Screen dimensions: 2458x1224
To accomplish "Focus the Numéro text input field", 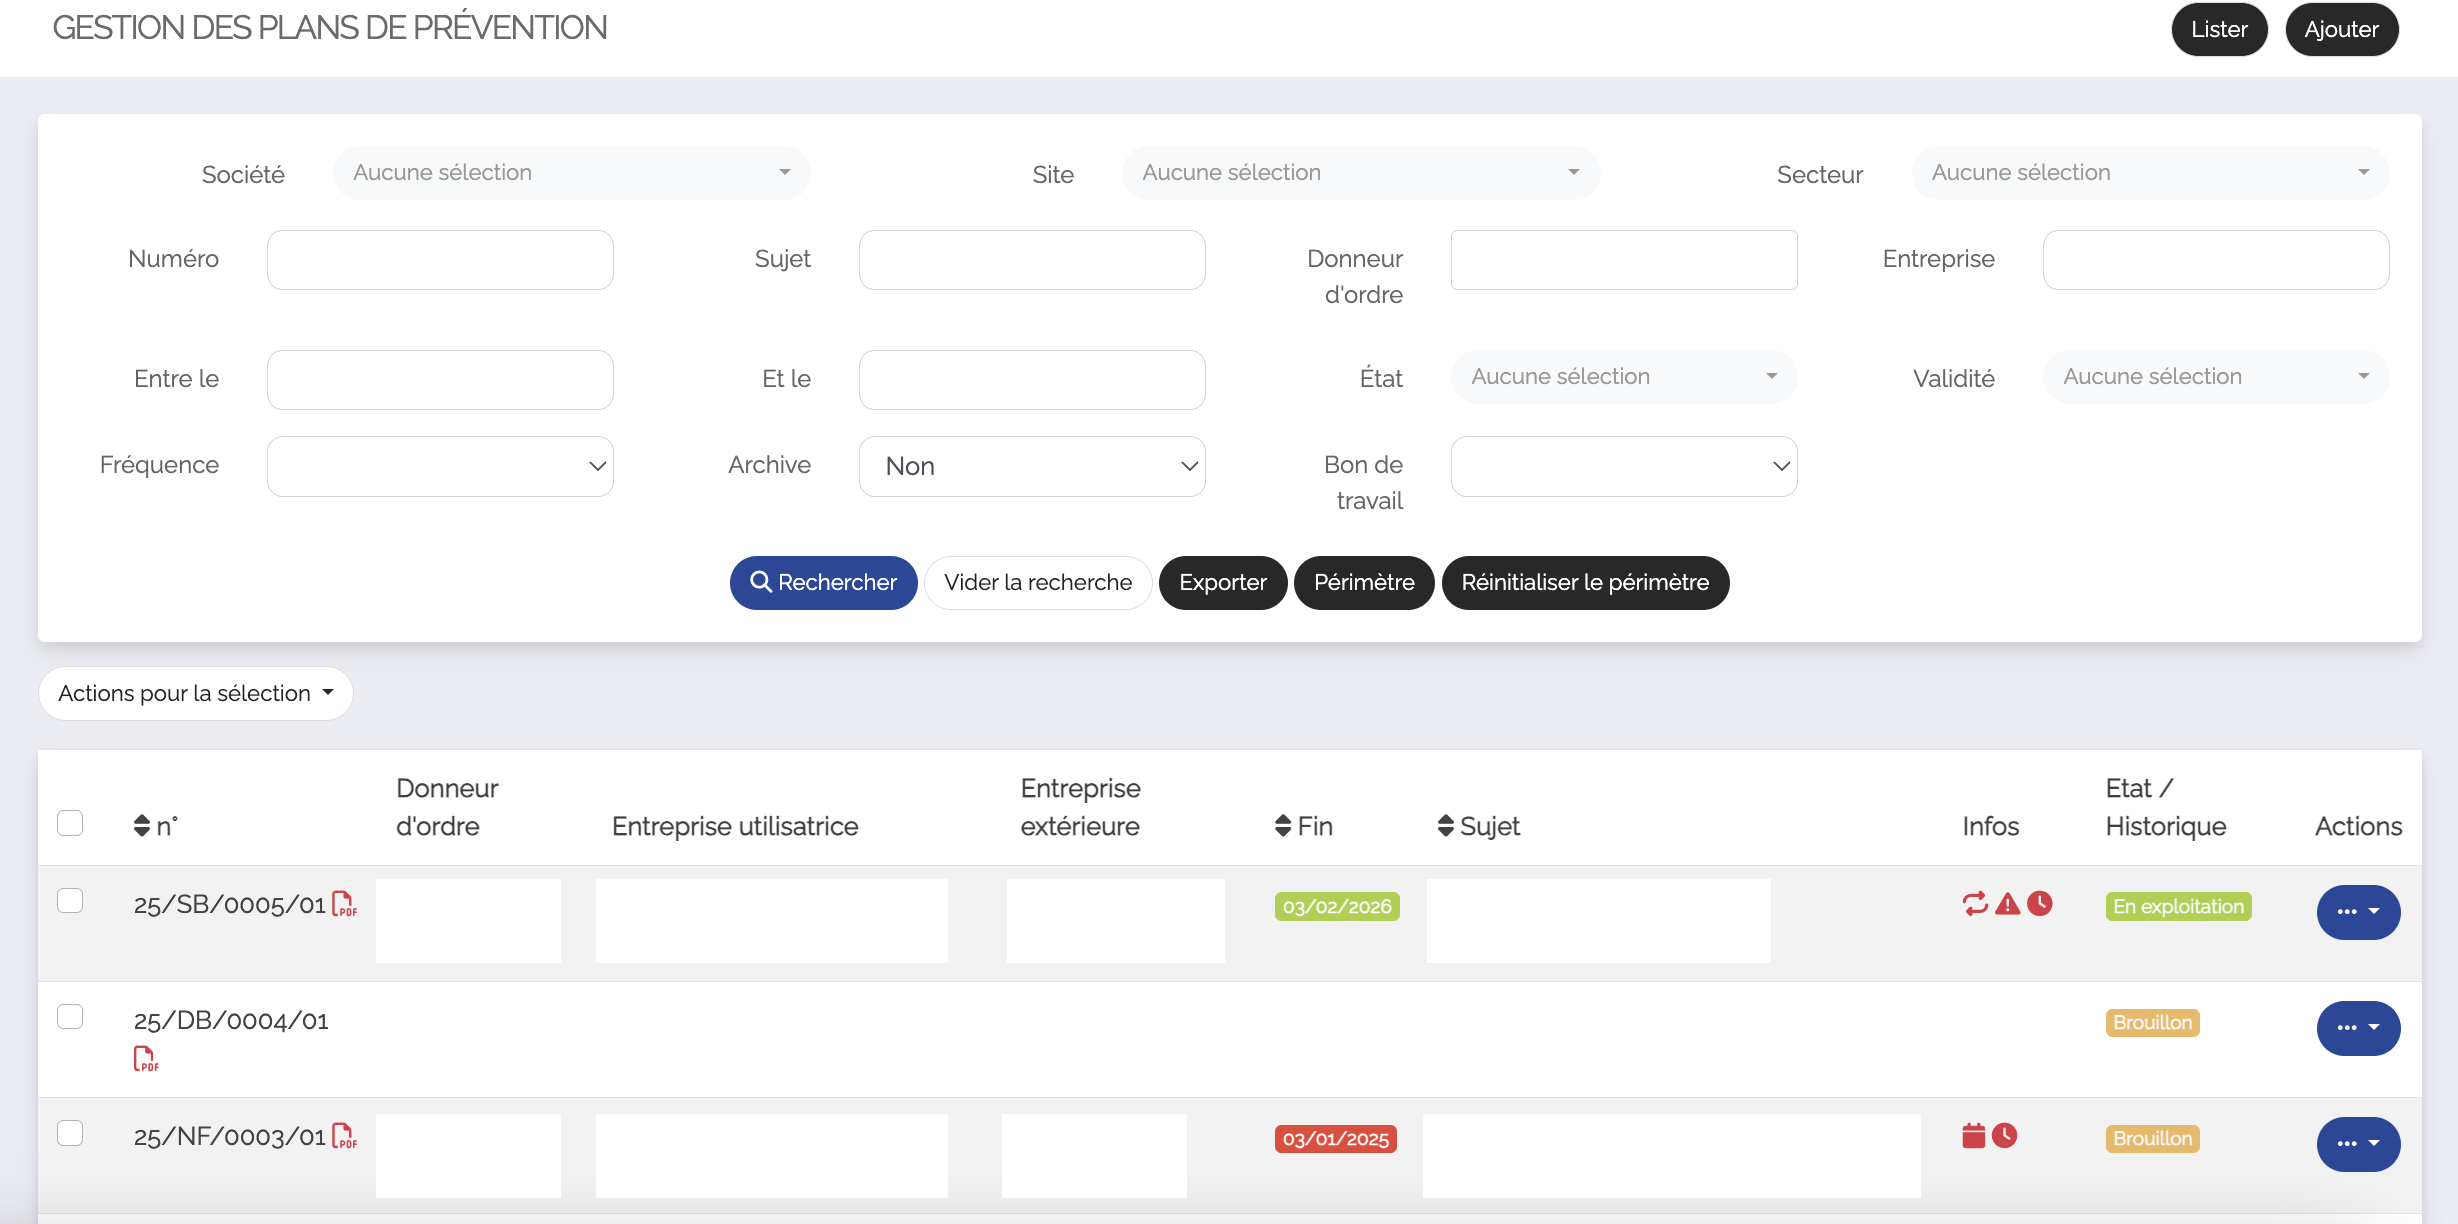I will (440, 260).
